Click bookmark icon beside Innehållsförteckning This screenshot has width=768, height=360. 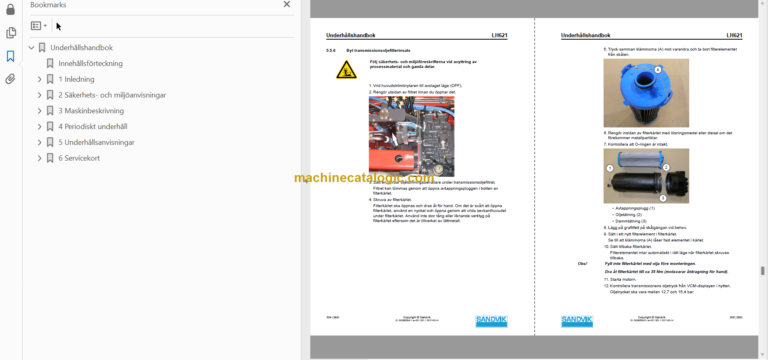click(x=50, y=63)
